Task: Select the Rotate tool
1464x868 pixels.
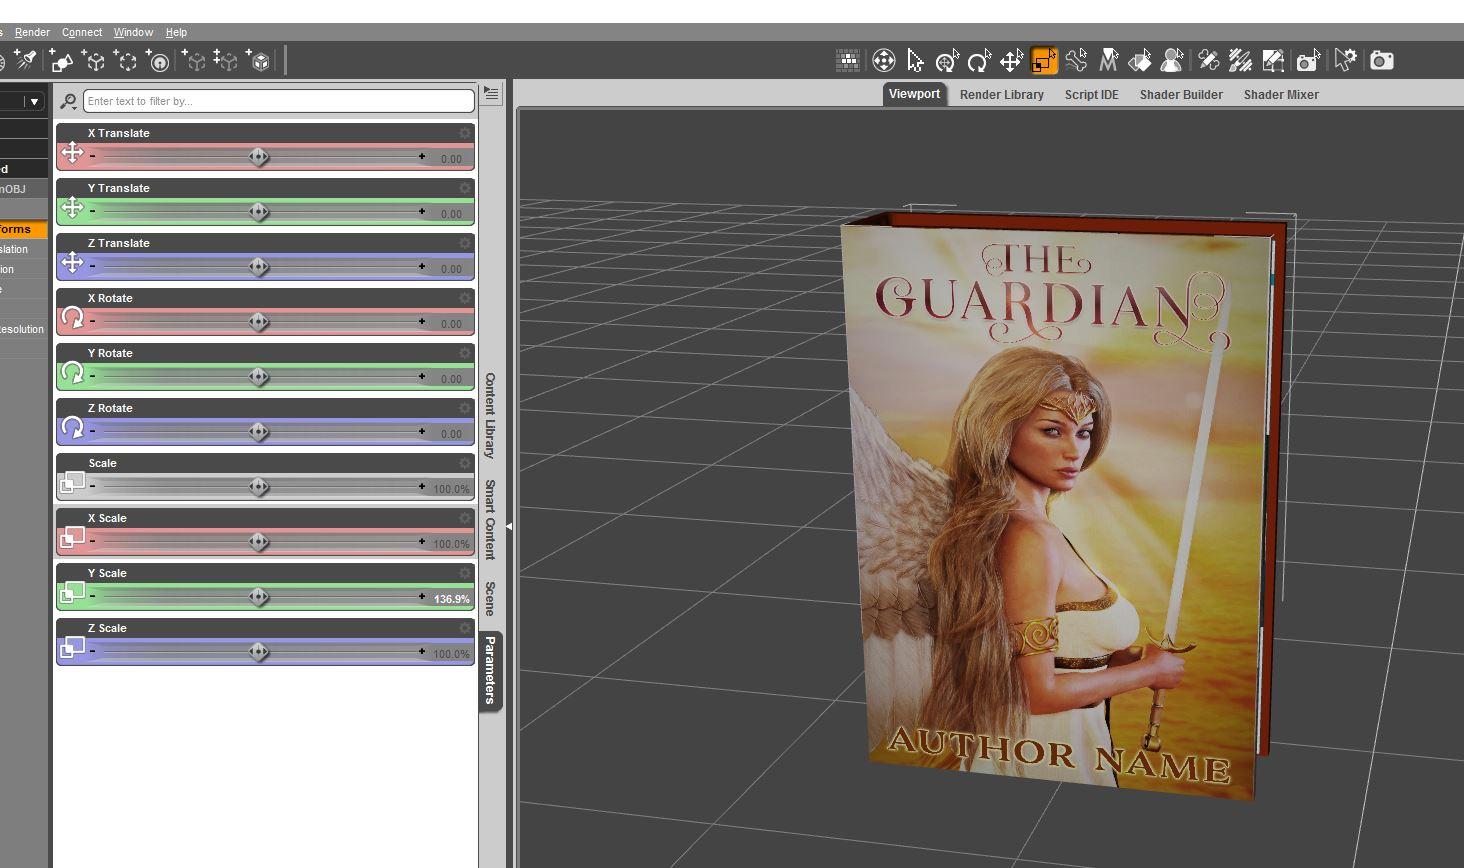Action: coord(979,61)
